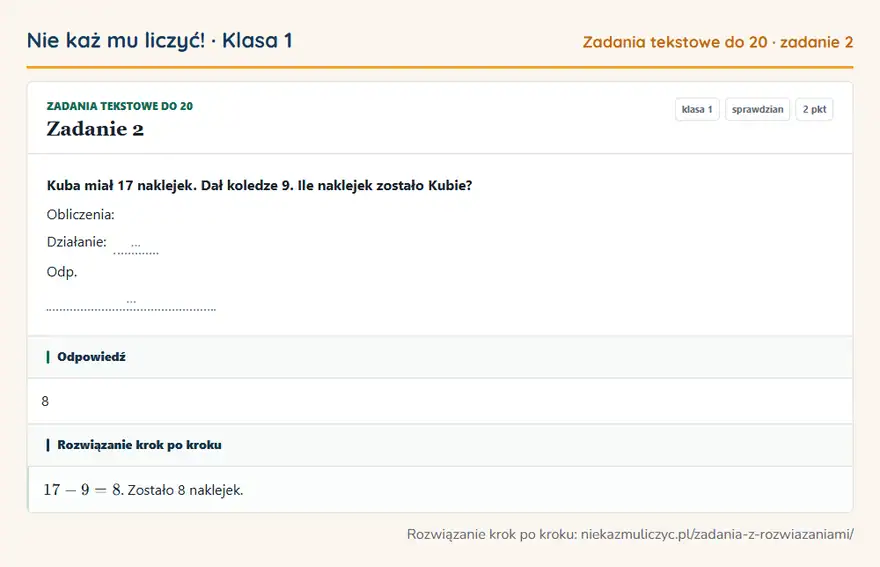Click the 'Nie każ mu liczyć! · Klasa 1' header title
This screenshot has width=880, height=567.
(160, 40)
